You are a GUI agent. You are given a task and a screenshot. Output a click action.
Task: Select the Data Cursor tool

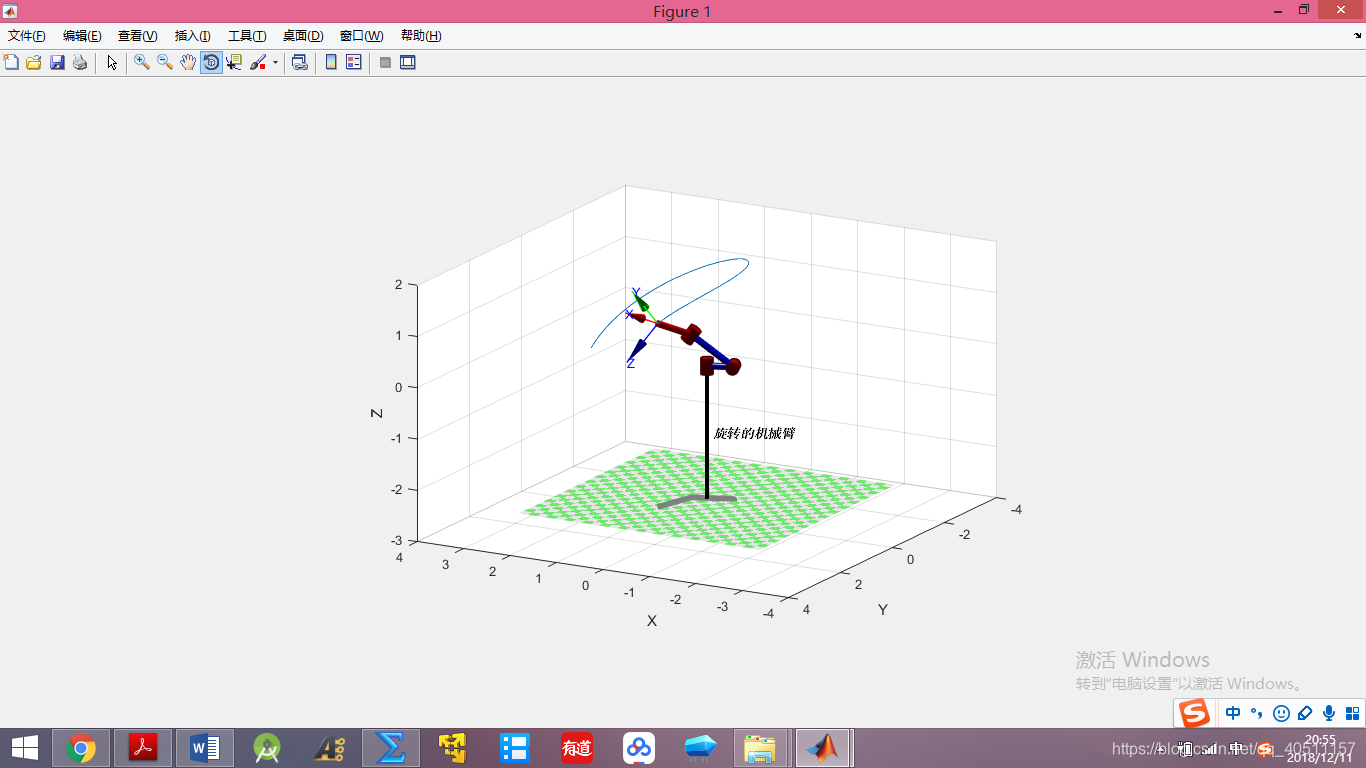[234, 62]
